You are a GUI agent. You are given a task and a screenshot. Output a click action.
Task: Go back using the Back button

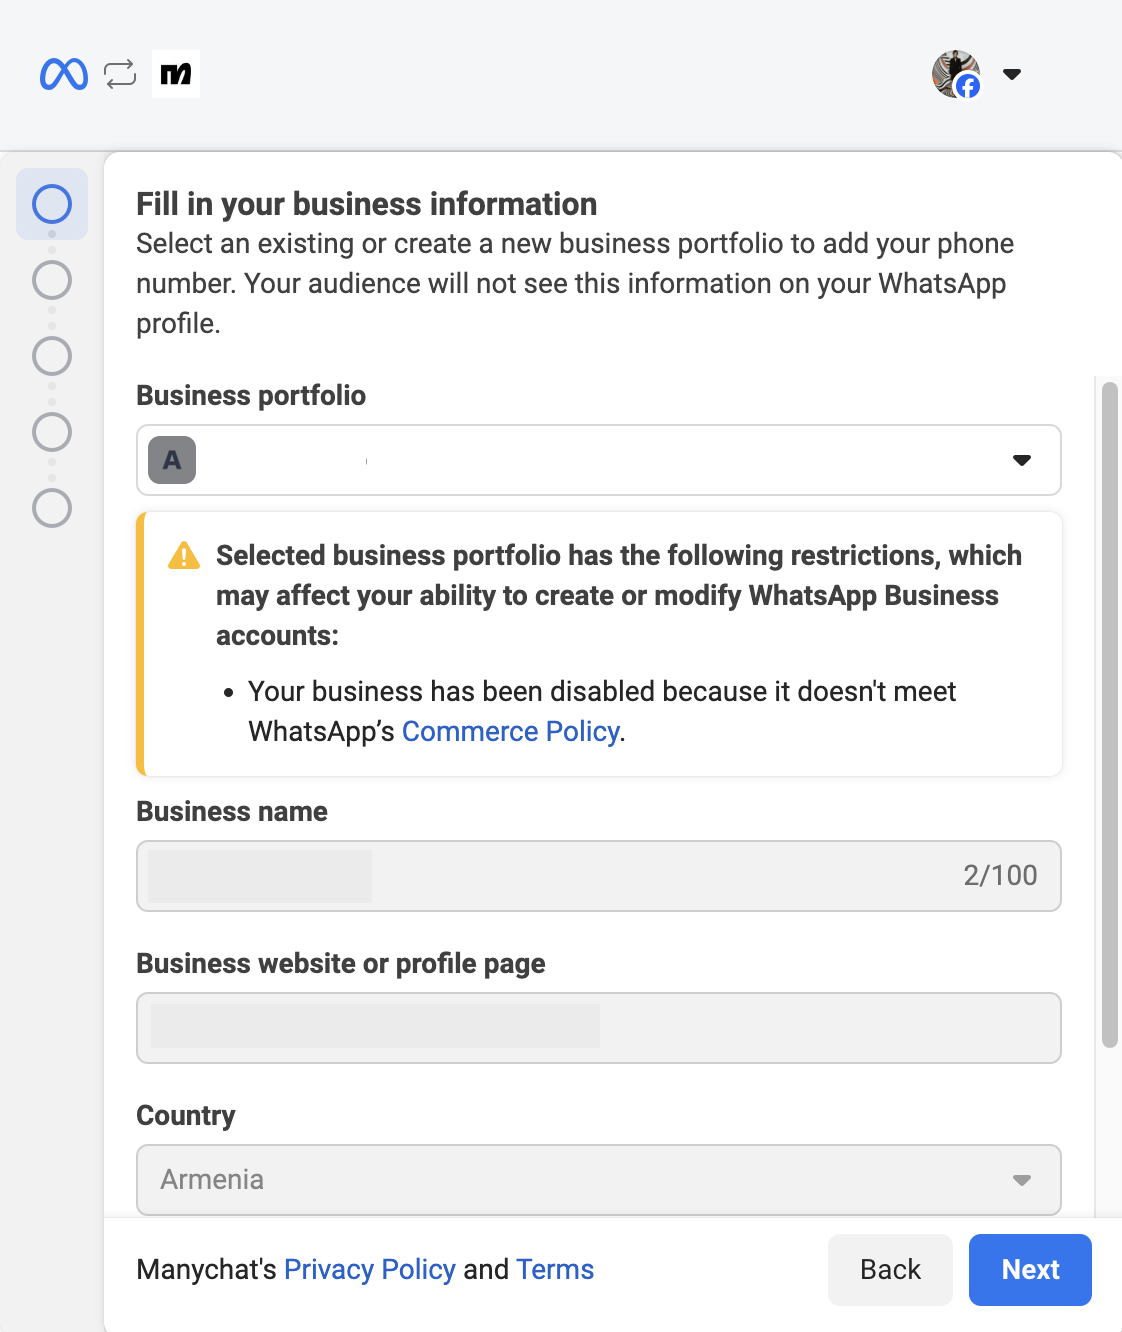[x=890, y=1270]
